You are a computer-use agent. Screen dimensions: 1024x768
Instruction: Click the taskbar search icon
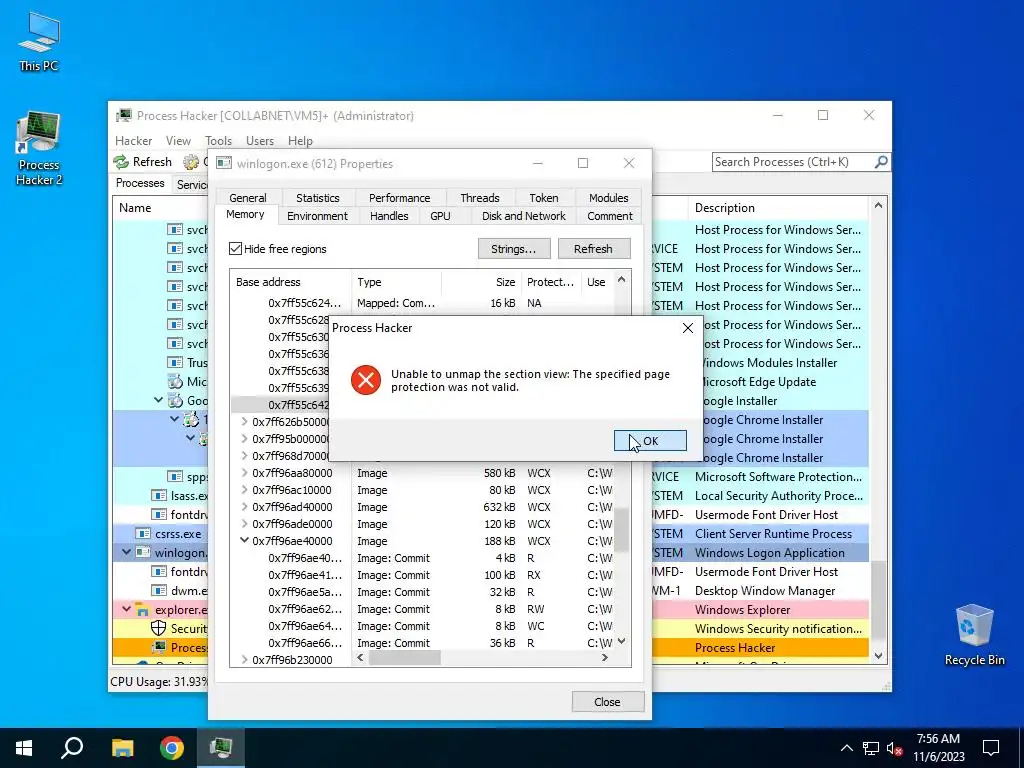[x=72, y=748]
